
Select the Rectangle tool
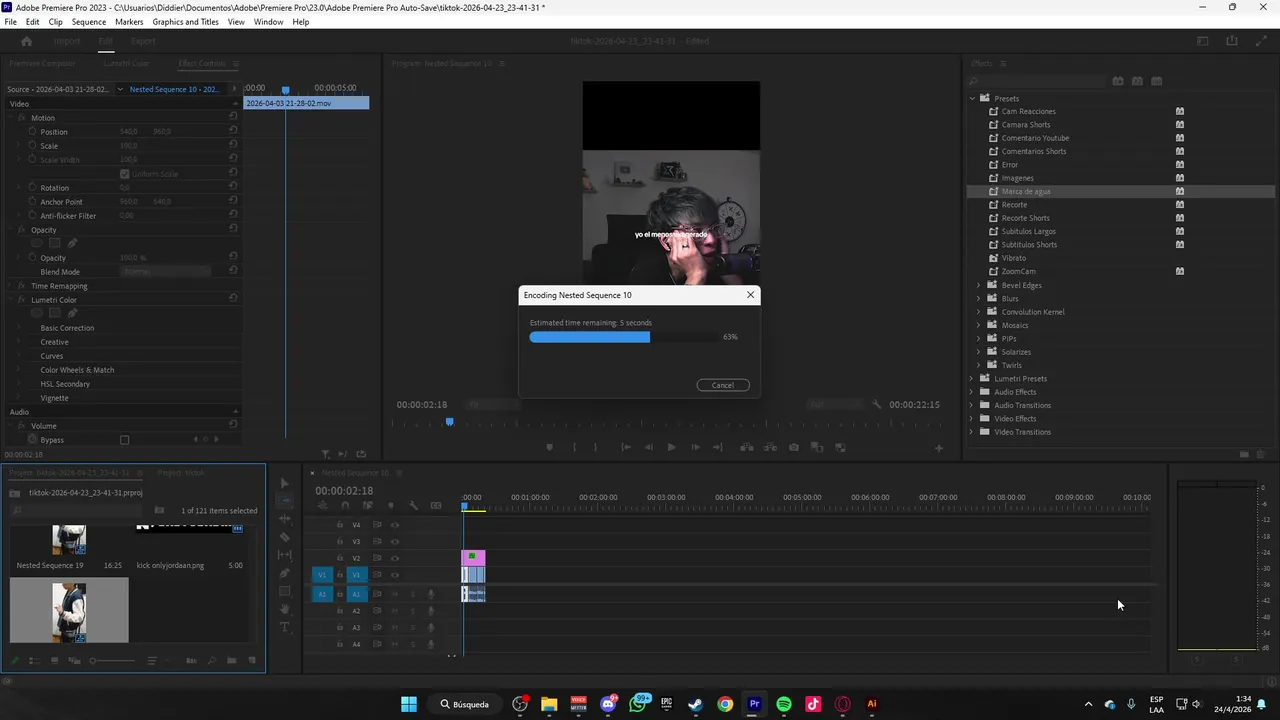285,591
